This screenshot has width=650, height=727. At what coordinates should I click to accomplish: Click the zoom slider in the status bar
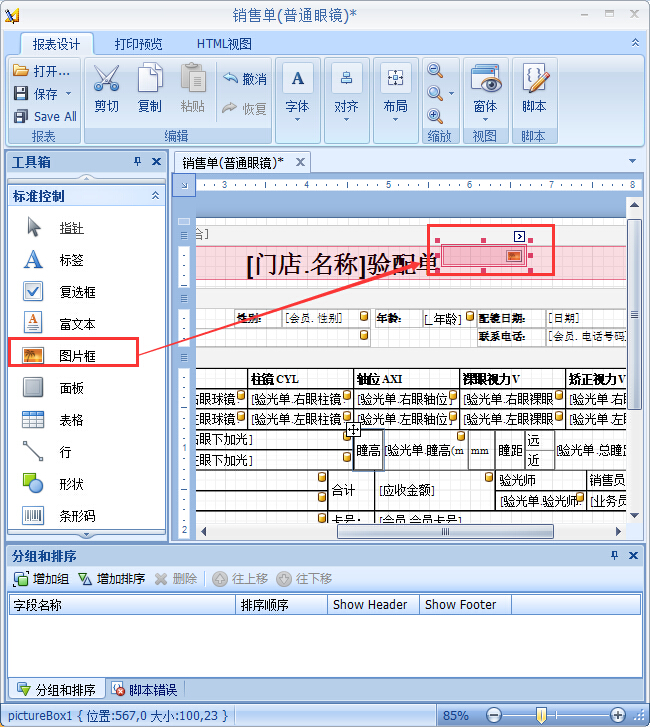tap(541, 715)
